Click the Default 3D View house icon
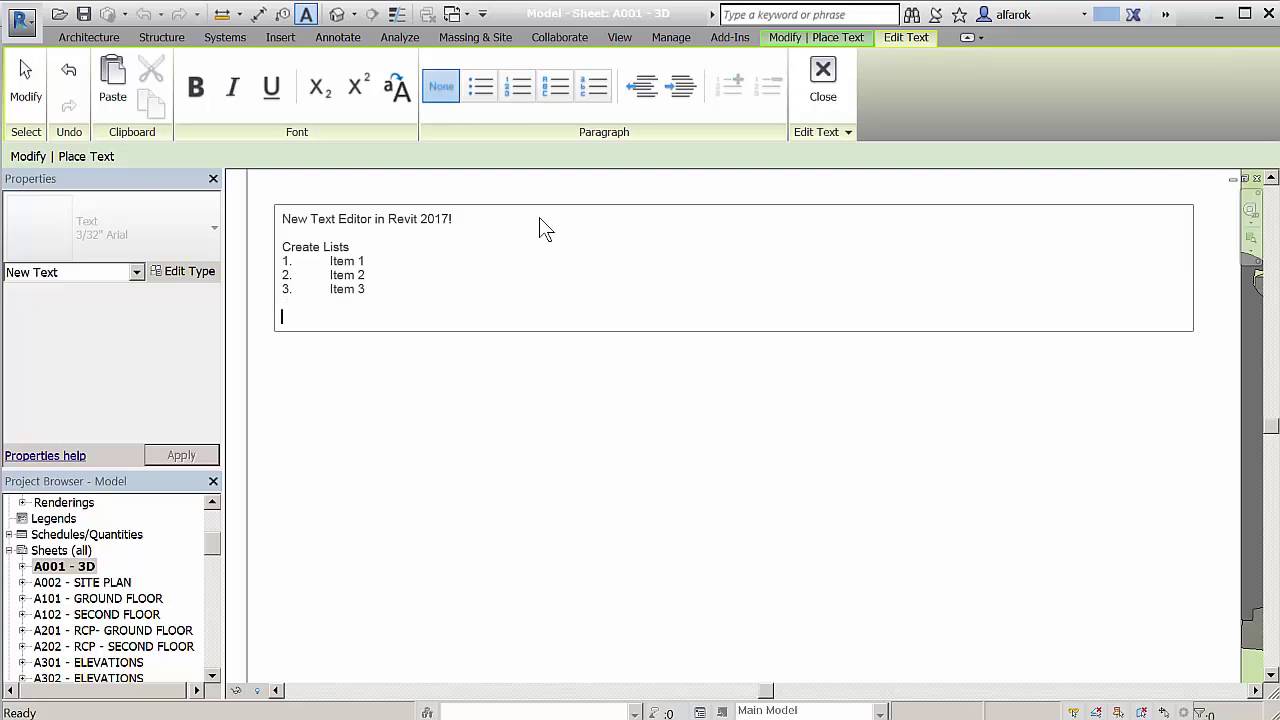 pos(337,15)
